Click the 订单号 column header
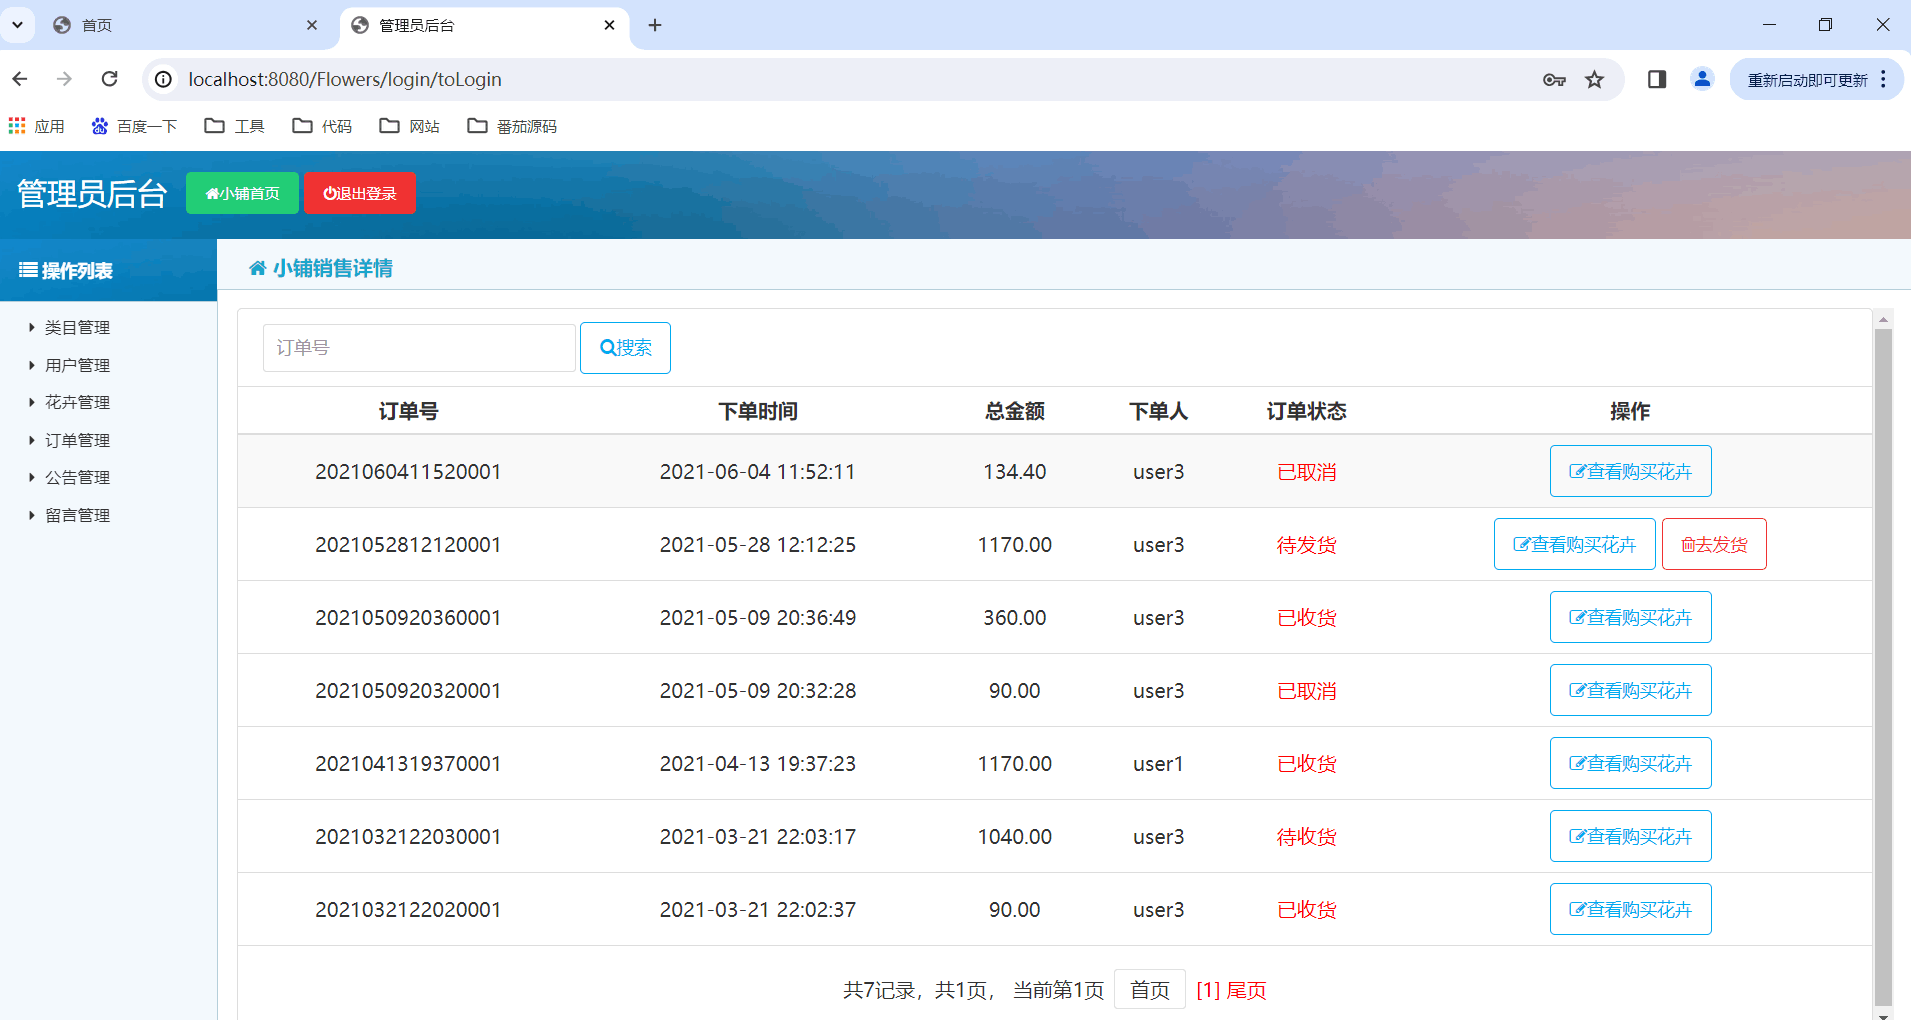This screenshot has height=1020, width=1911. pos(408,411)
